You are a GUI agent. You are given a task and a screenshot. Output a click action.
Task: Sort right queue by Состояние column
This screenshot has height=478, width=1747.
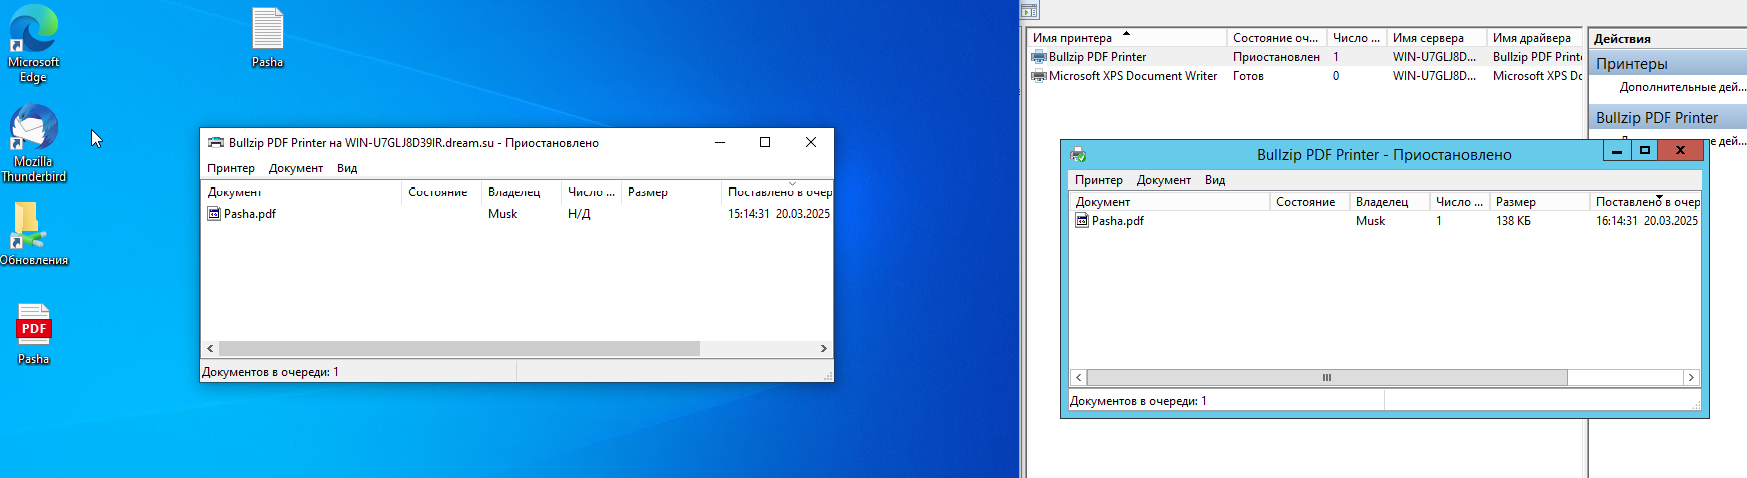(x=1309, y=202)
